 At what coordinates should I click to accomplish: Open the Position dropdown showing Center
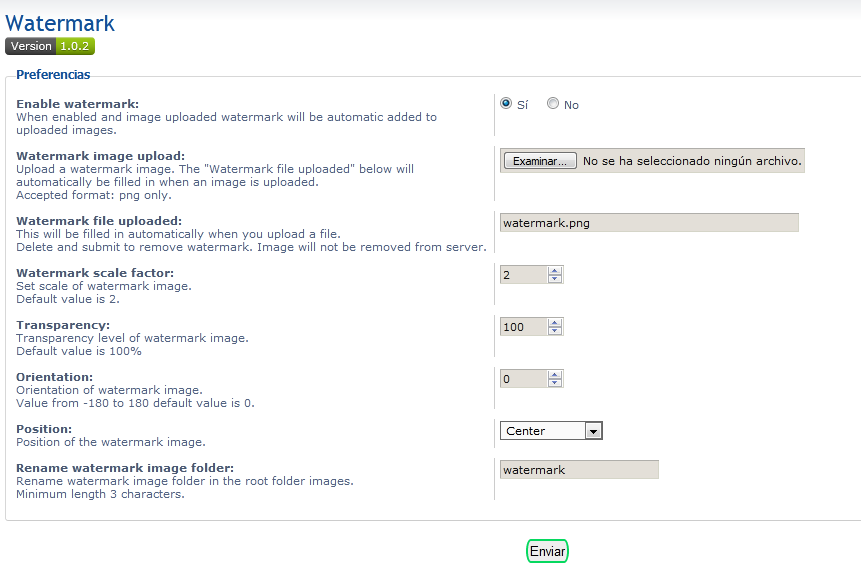551,430
